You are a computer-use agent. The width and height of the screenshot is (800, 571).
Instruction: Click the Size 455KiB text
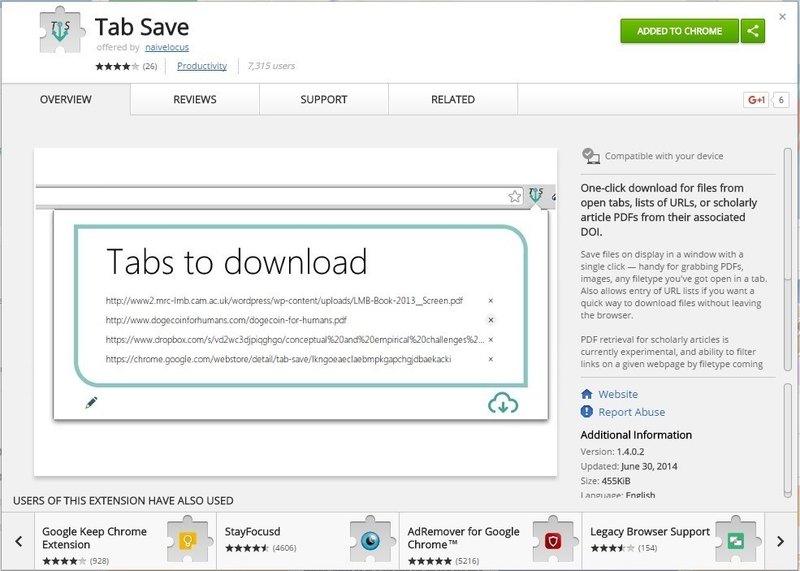coord(606,481)
